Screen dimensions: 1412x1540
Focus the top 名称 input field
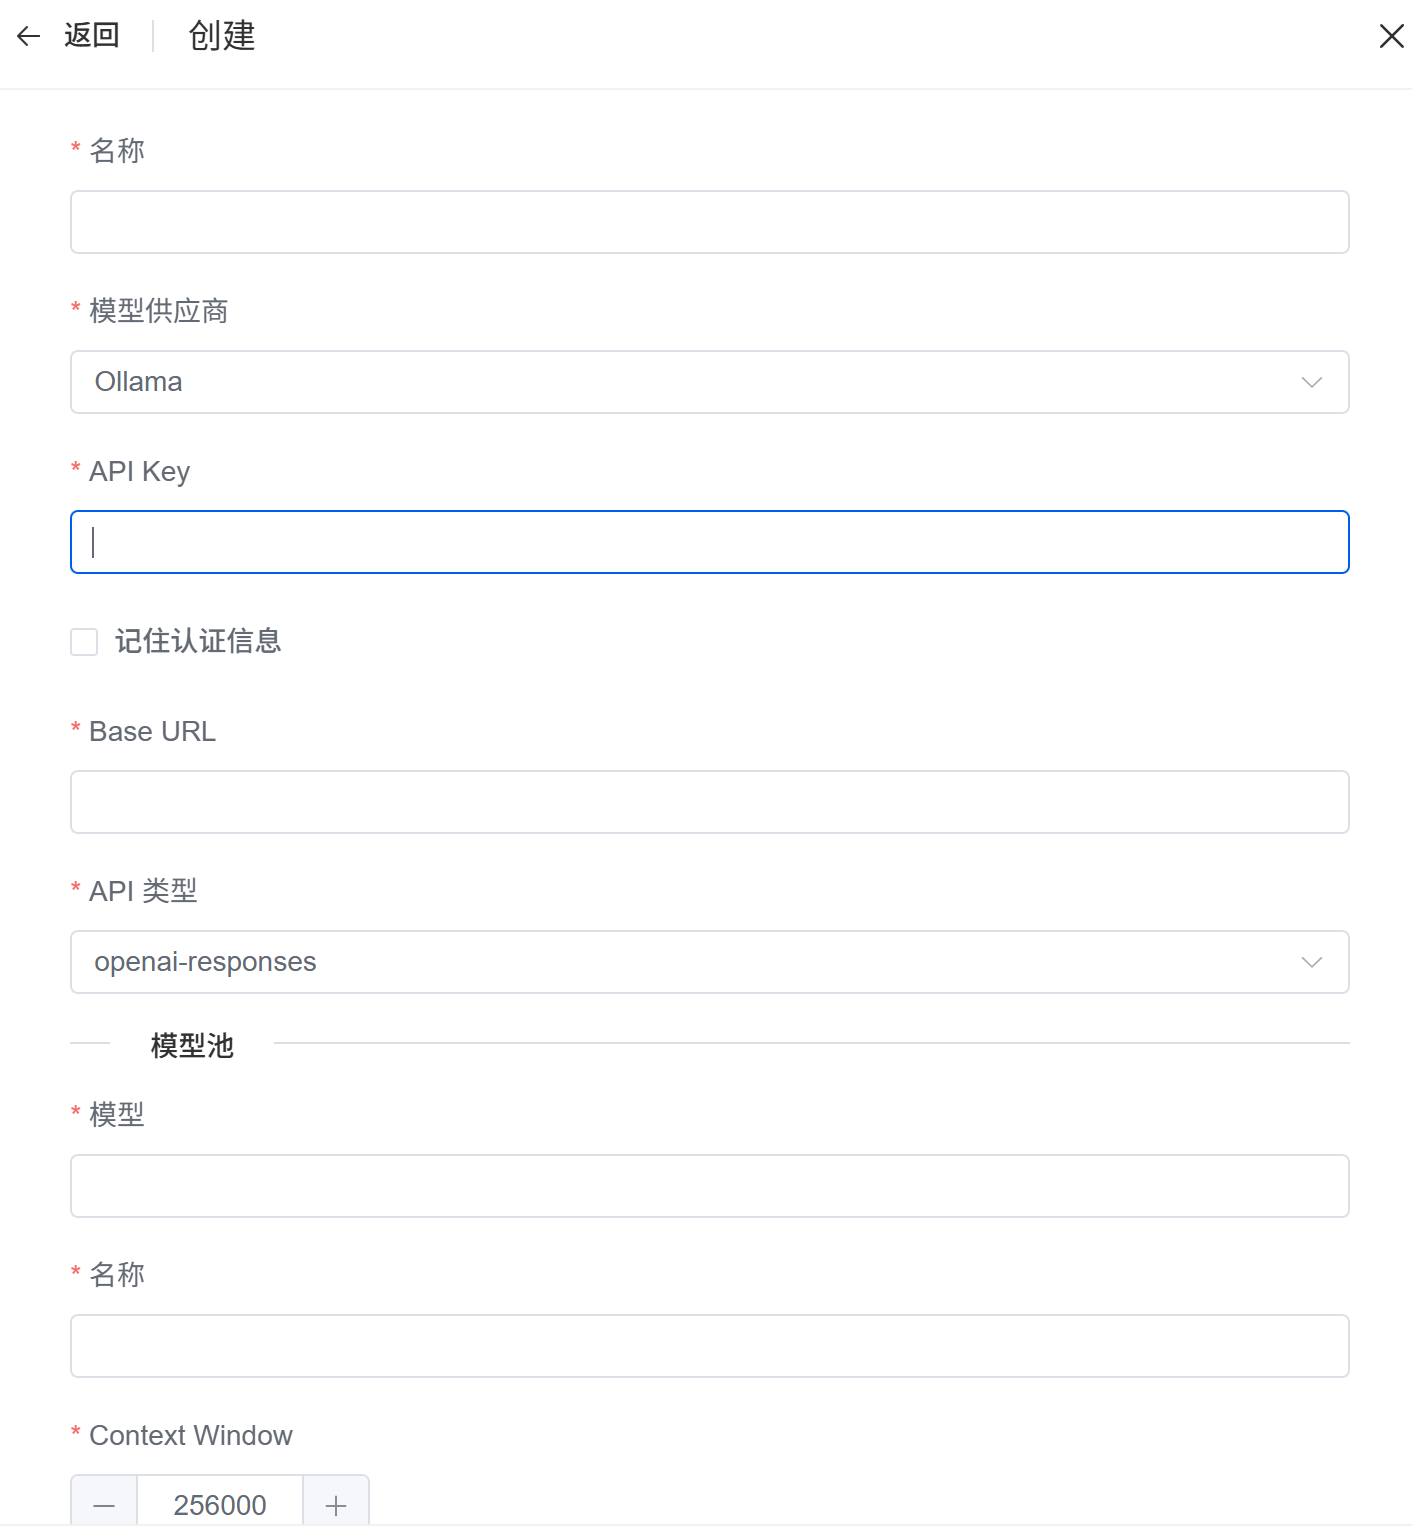click(708, 222)
